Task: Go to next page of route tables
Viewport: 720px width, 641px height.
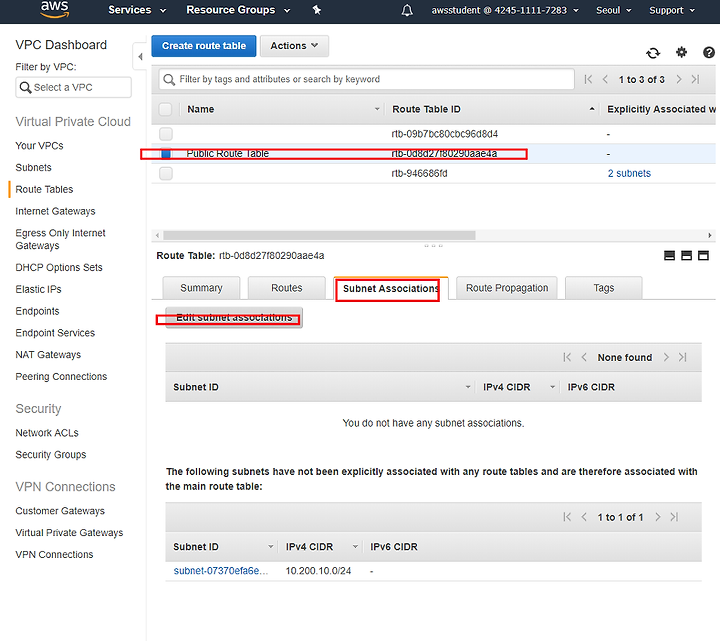Action: click(679, 79)
